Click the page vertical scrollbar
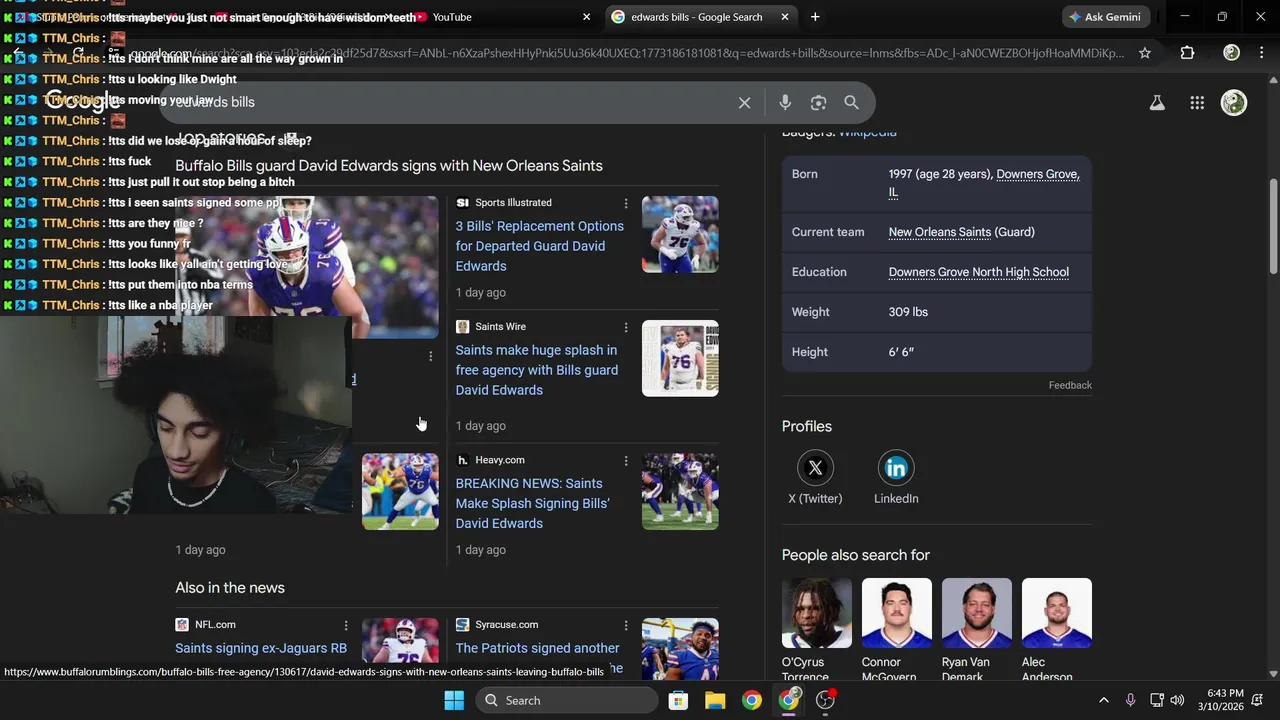The height and width of the screenshot is (720, 1280). 1273,225
